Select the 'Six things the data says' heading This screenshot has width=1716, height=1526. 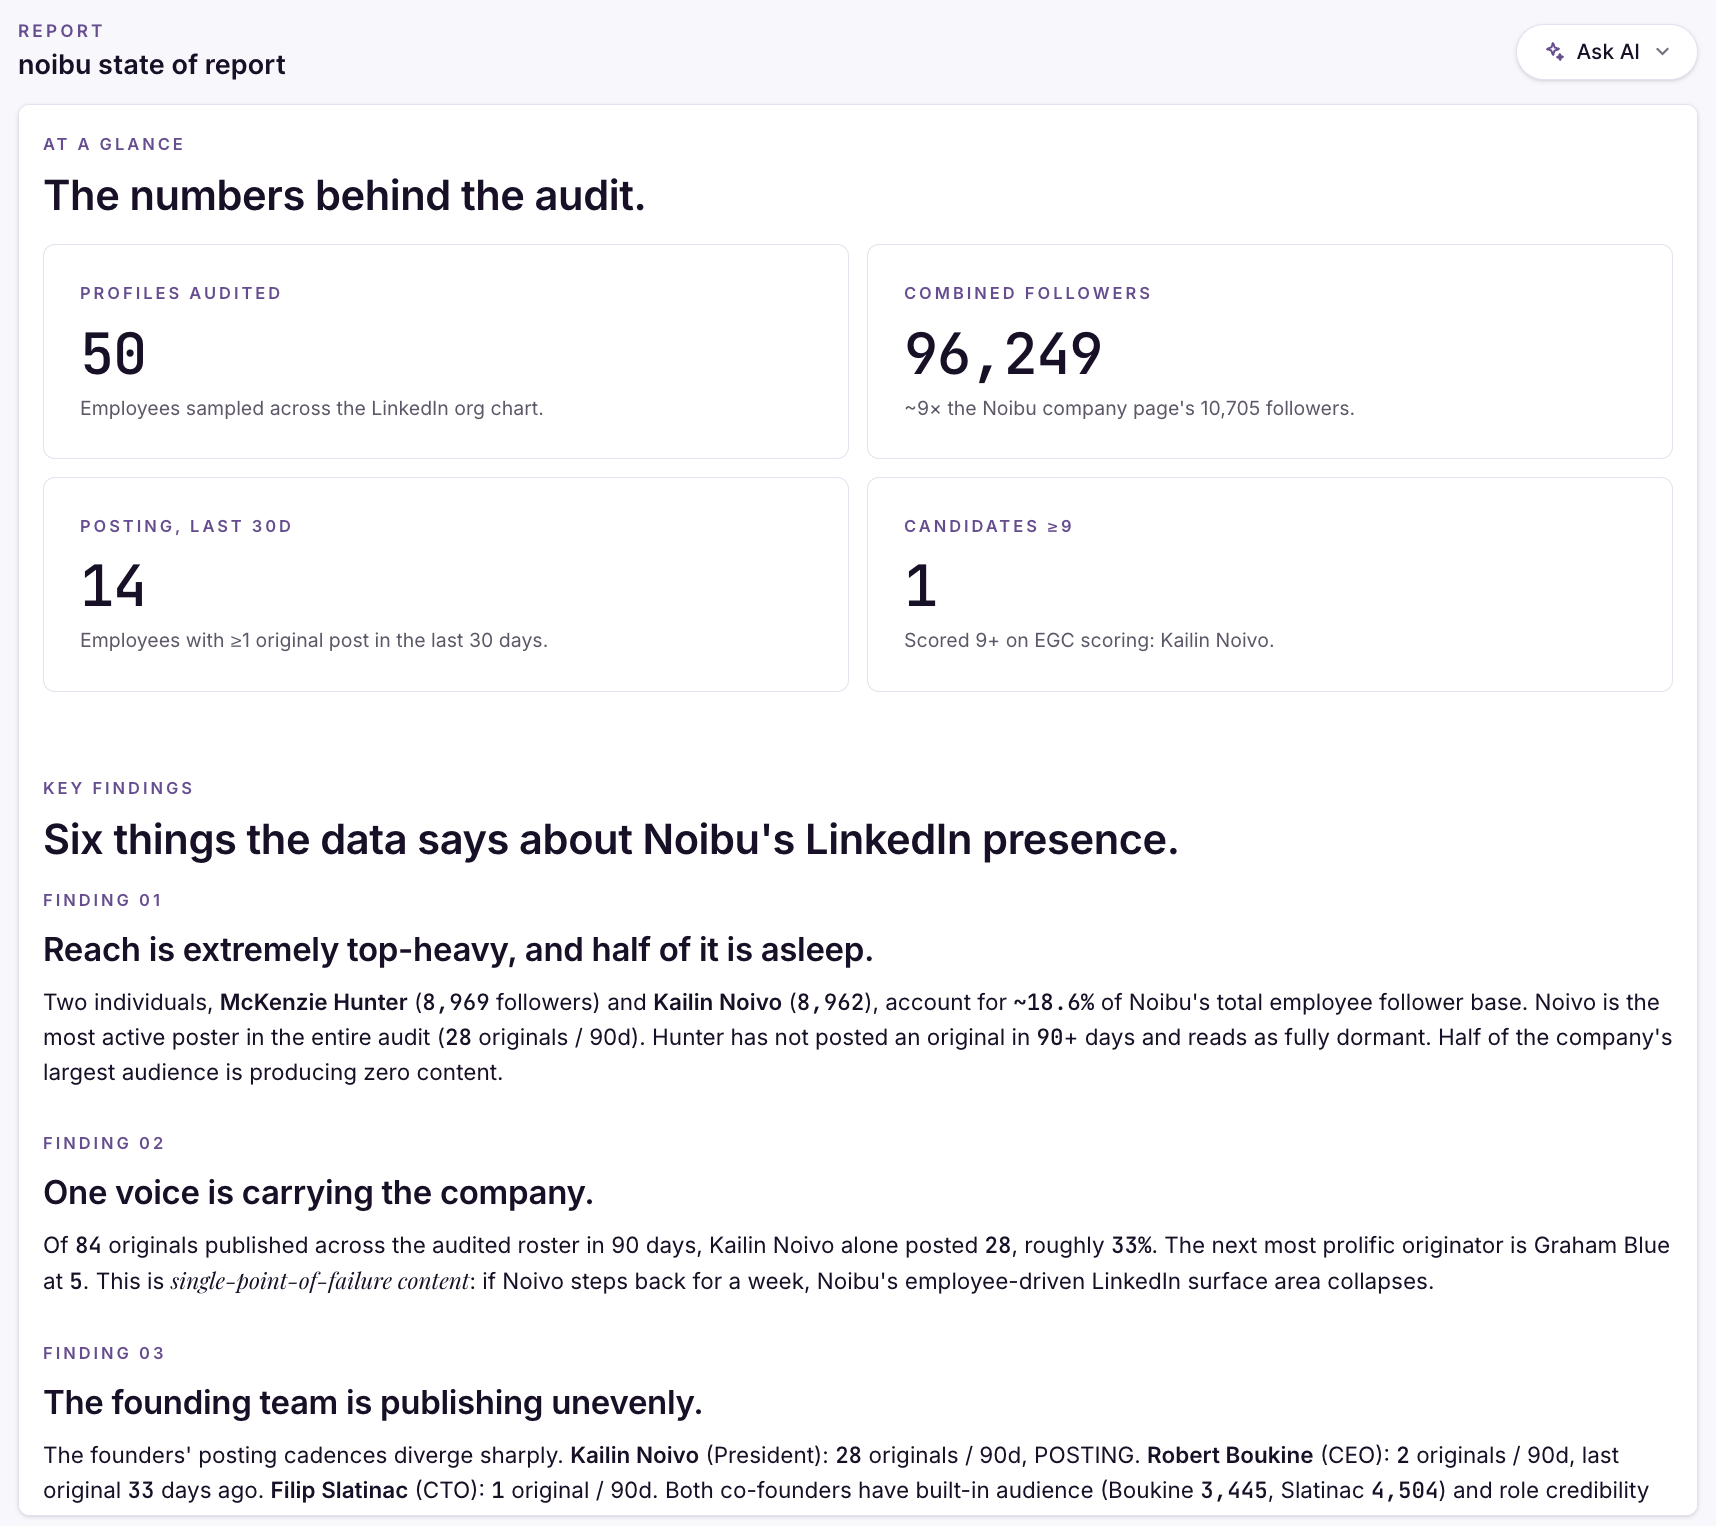(611, 839)
